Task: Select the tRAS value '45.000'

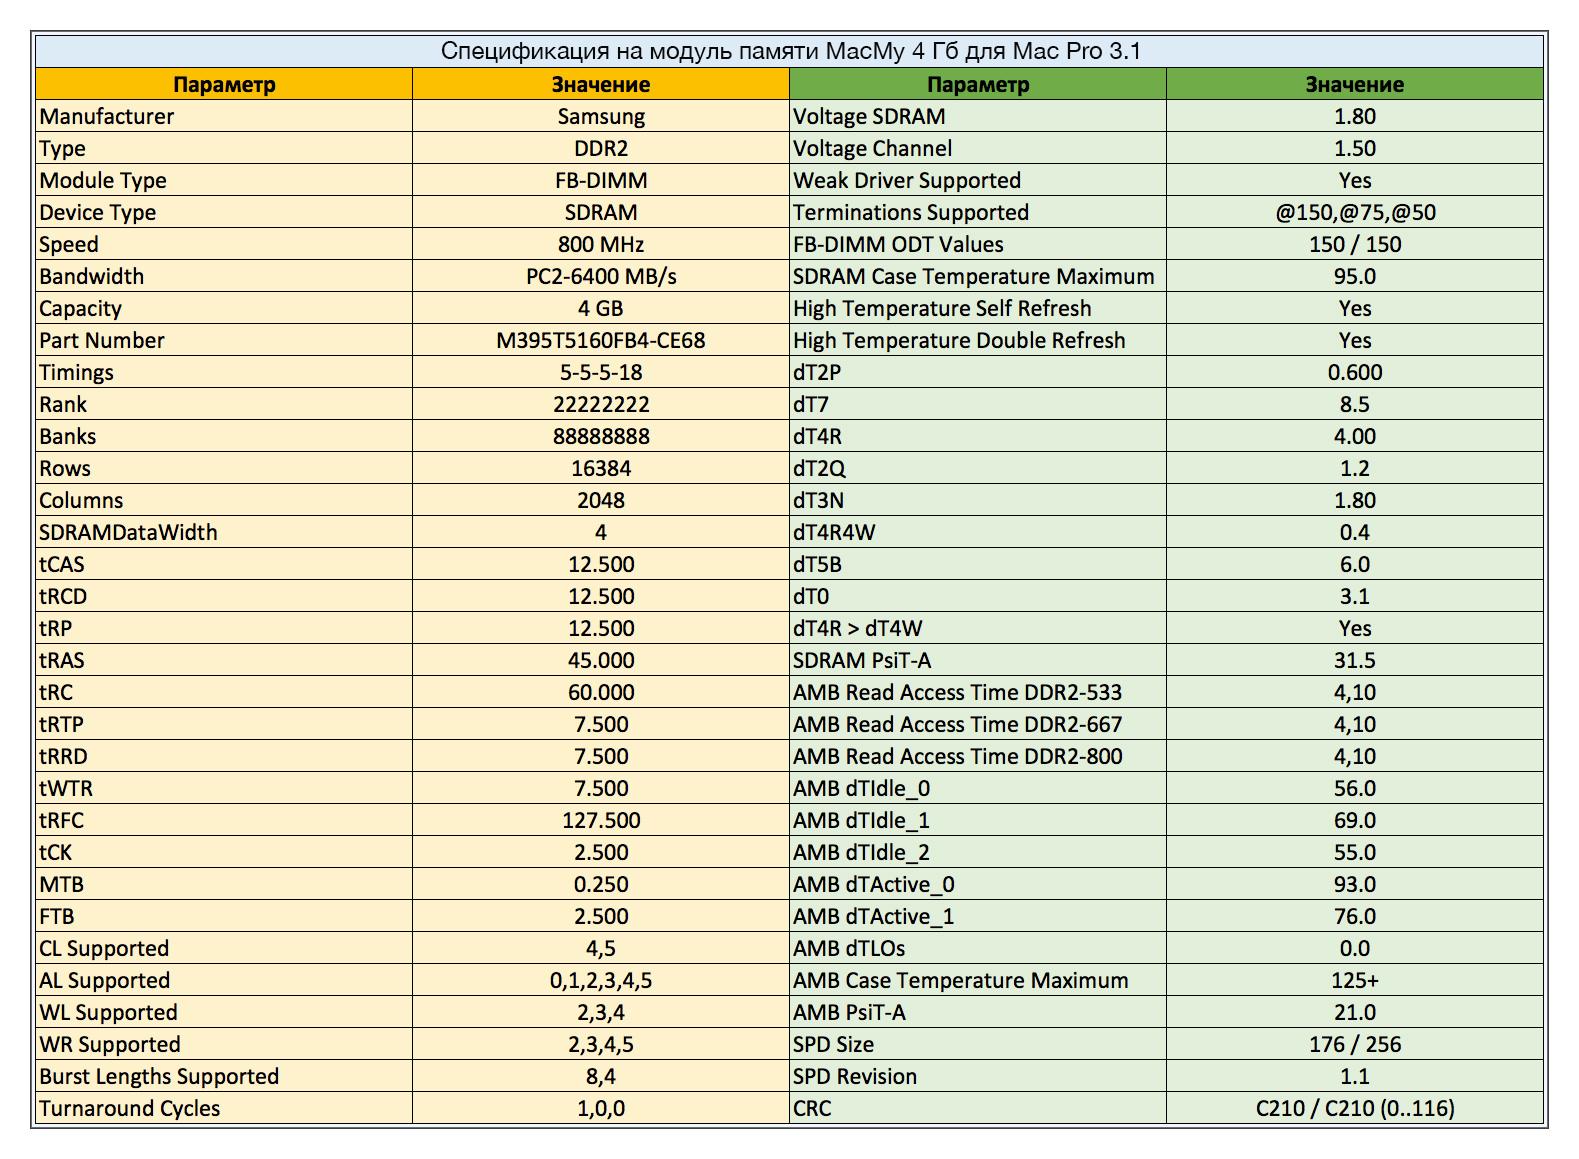Action: [601, 660]
